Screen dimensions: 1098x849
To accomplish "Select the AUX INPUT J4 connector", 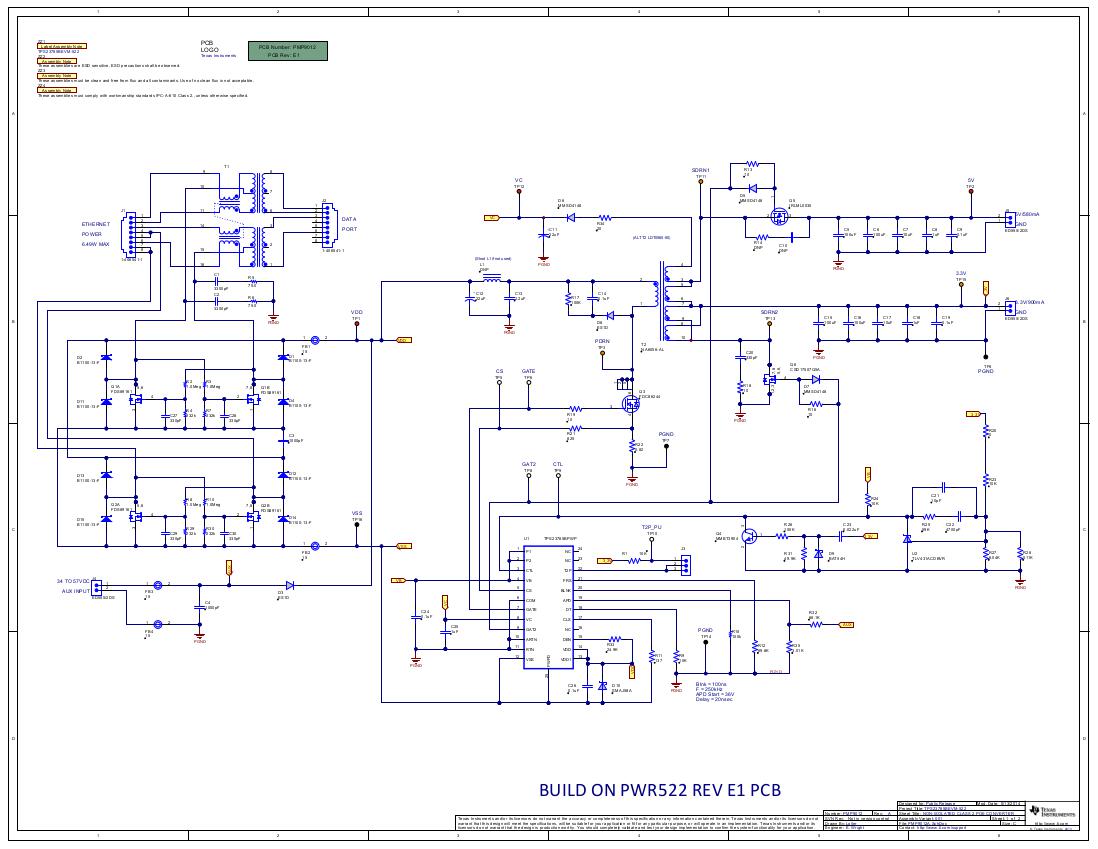I will coord(97,588).
